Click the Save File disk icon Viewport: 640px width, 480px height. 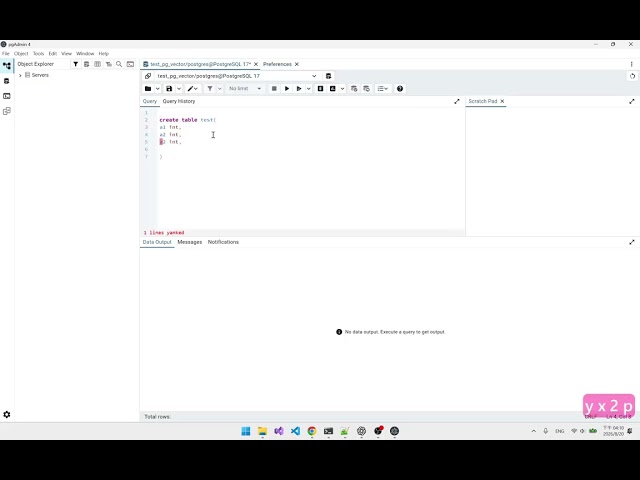click(169, 89)
